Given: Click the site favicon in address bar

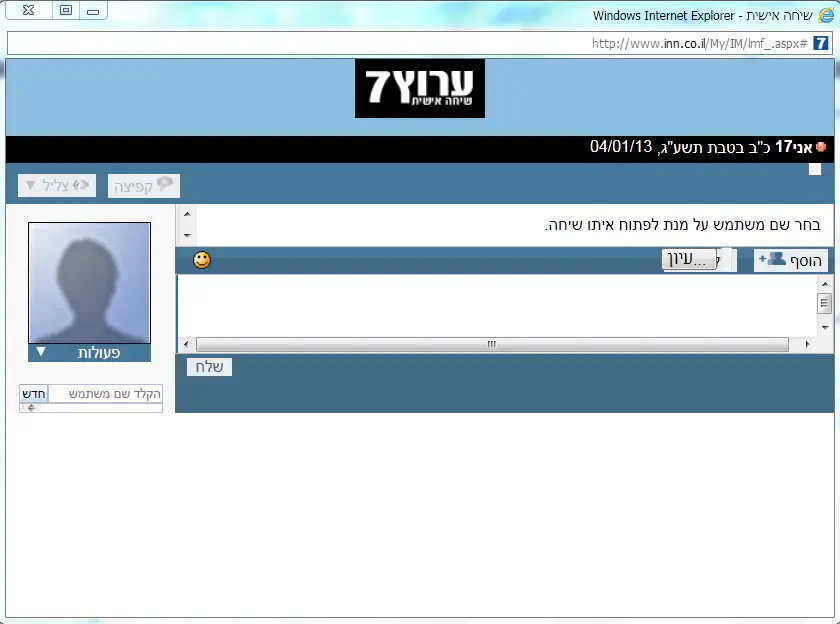Looking at the screenshot, I should tap(820, 43).
